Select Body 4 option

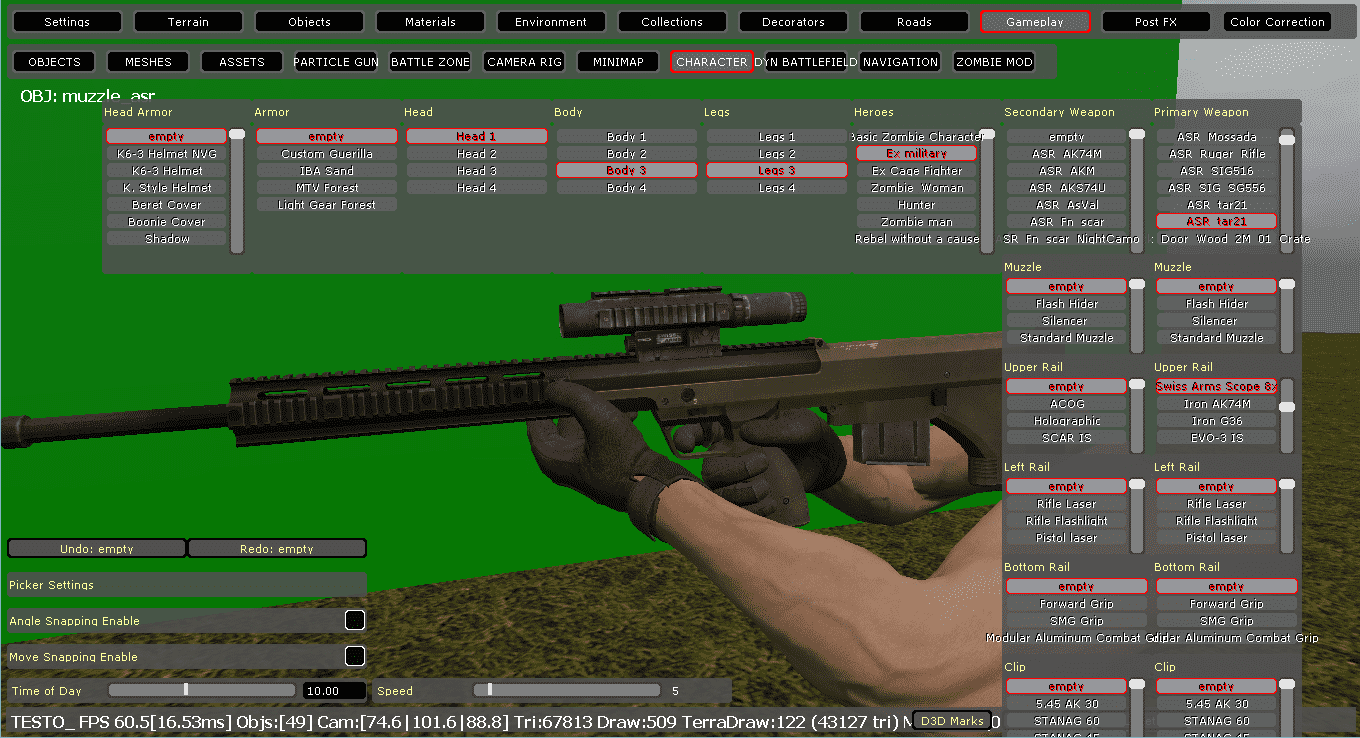[627, 188]
